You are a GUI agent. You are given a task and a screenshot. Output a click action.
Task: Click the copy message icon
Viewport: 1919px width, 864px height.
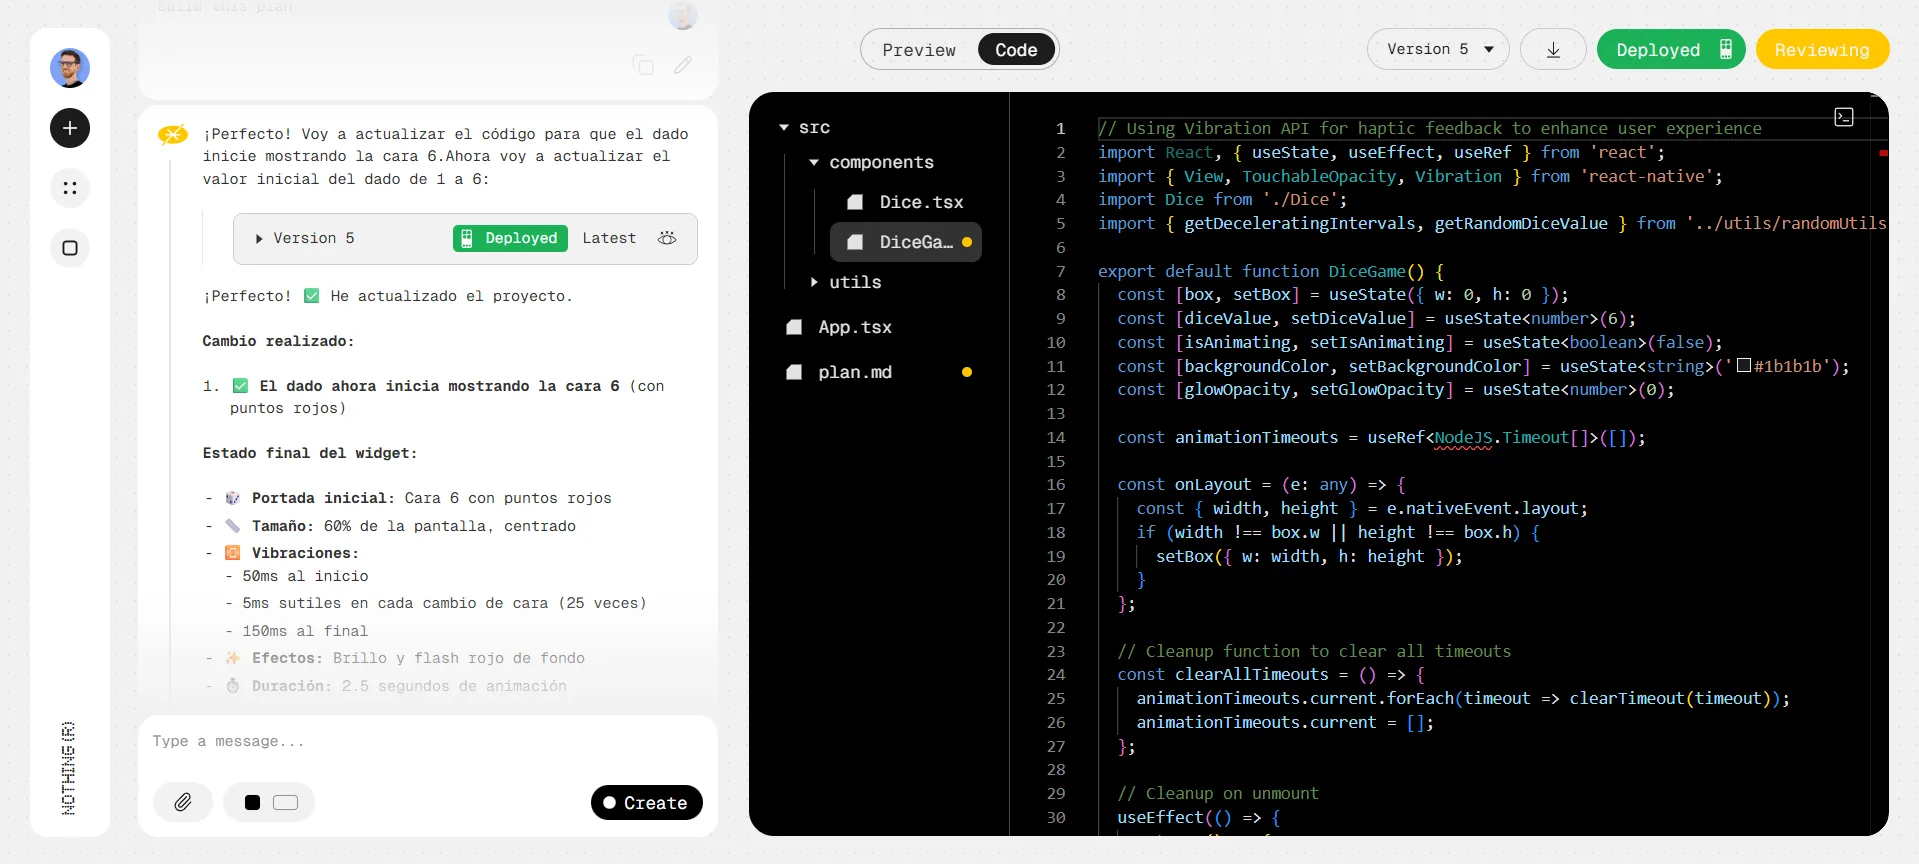click(643, 65)
